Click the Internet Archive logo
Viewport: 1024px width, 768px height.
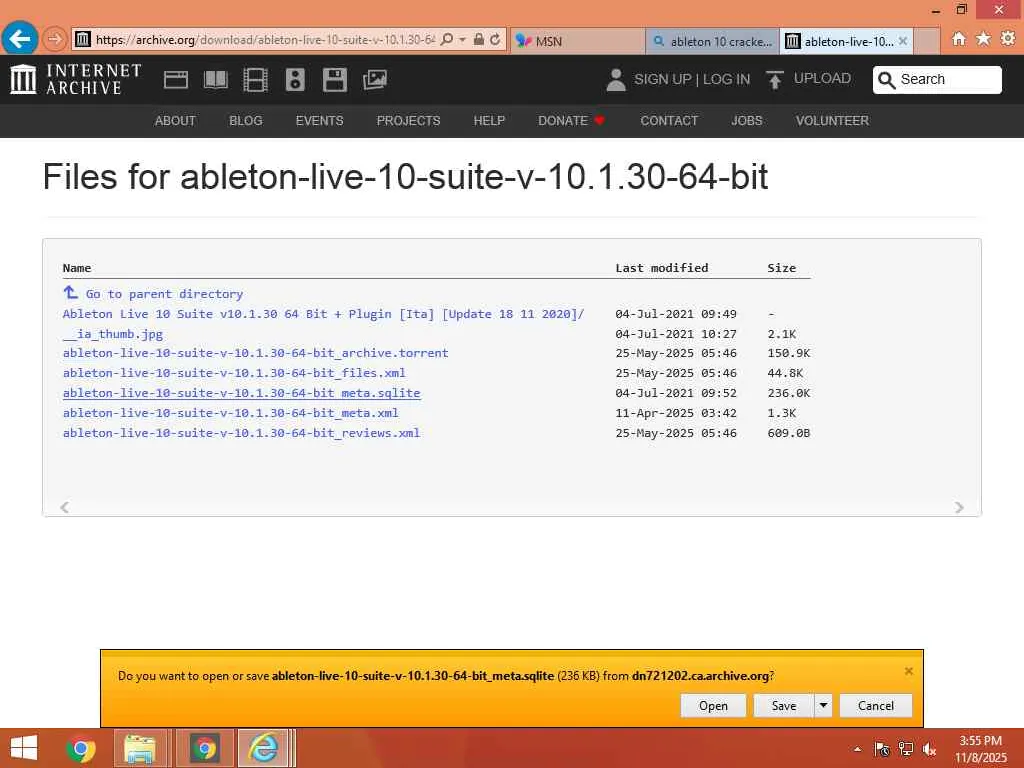(x=76, y=79)
